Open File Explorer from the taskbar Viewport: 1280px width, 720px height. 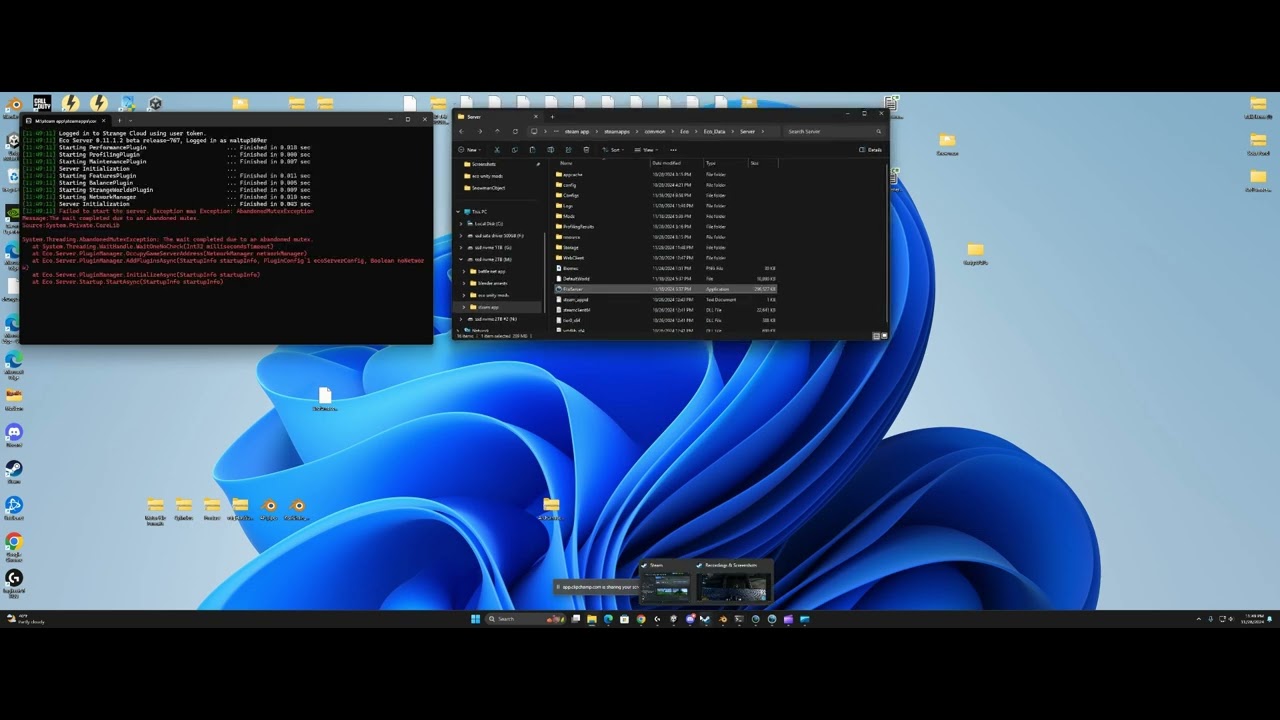(592, 619)
